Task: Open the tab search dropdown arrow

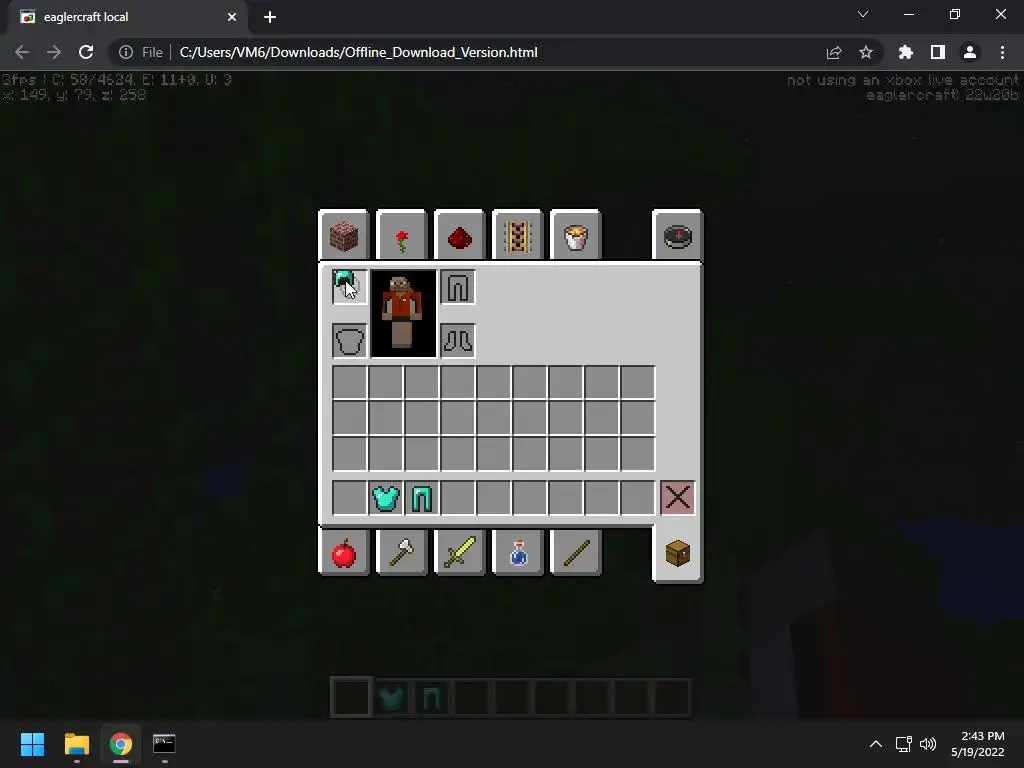Action: pyautogui.click(x=863, y=14)
